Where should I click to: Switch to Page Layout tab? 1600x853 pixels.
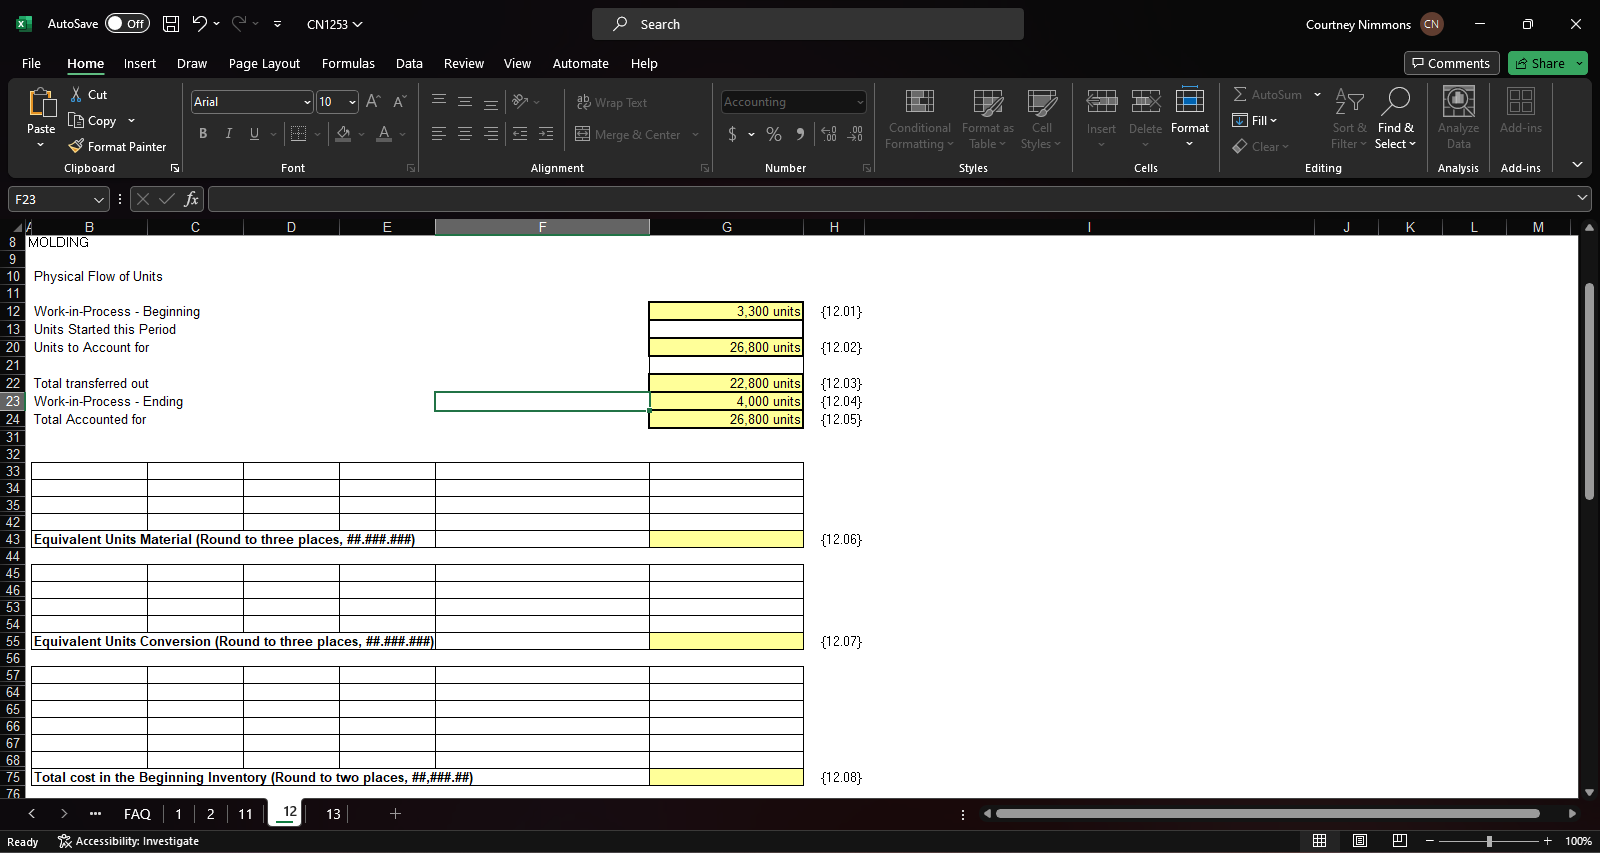click(264, 64)
